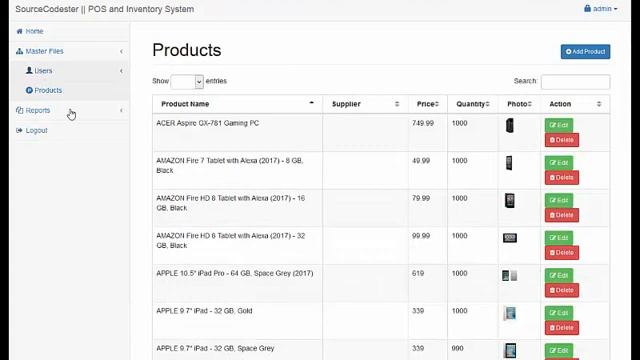Toggle the Users chevron arrow

point(121,71)
